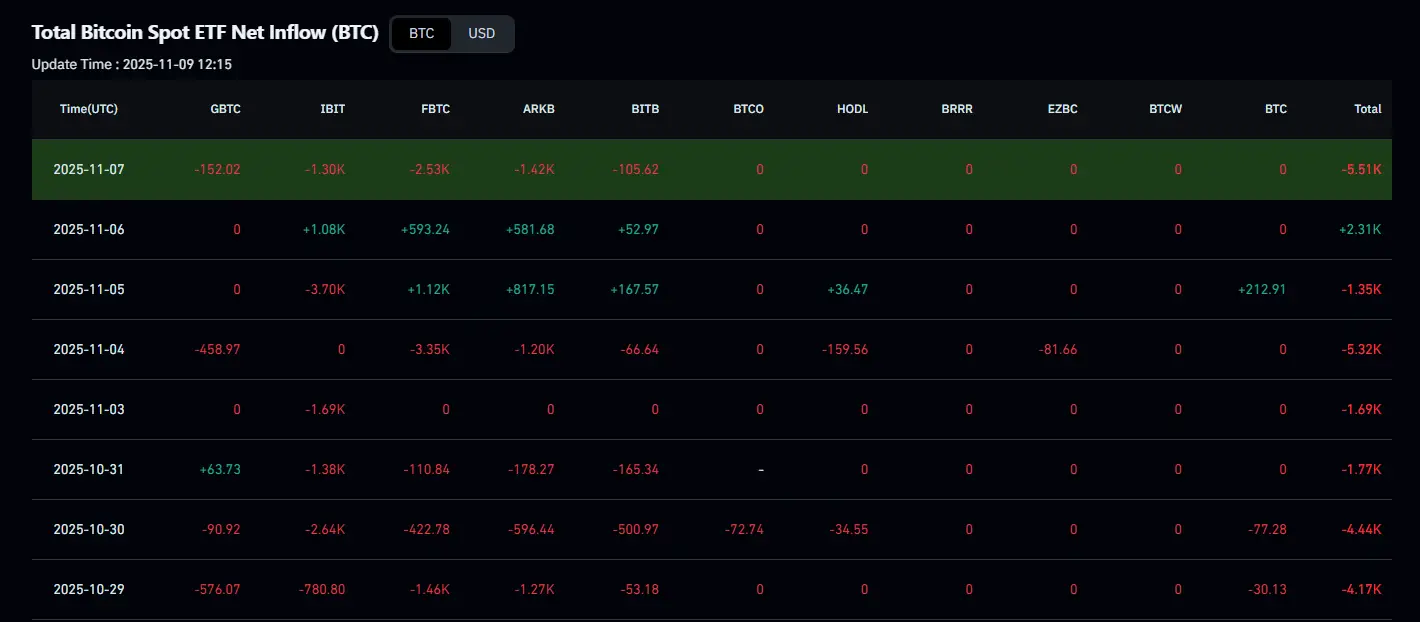The height and width of the screenshot is (622, 1420).
Task: Select the IBIT column header
Action: pyautogui.click(x=332, y=109)
